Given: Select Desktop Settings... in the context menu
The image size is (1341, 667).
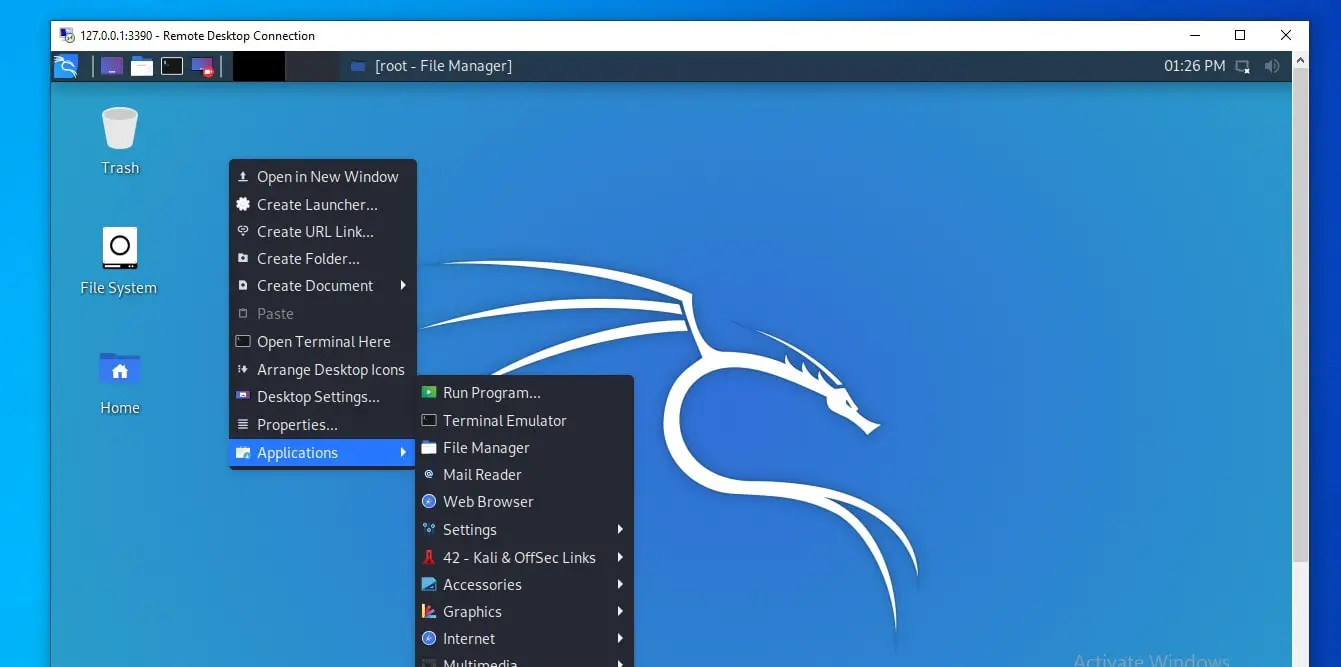Looking at the screenshot, I should coord(318,396).
